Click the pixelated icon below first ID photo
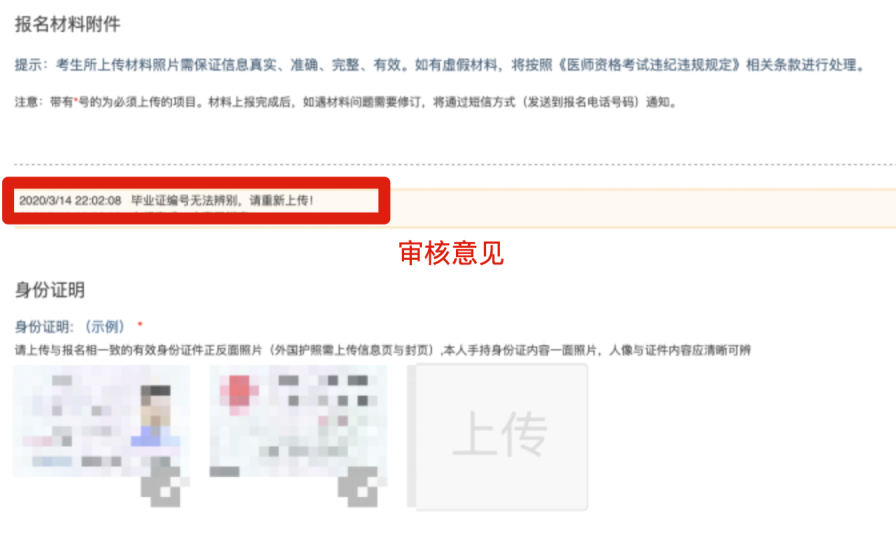This screenshot has width=896, height=545. point(164,487)
